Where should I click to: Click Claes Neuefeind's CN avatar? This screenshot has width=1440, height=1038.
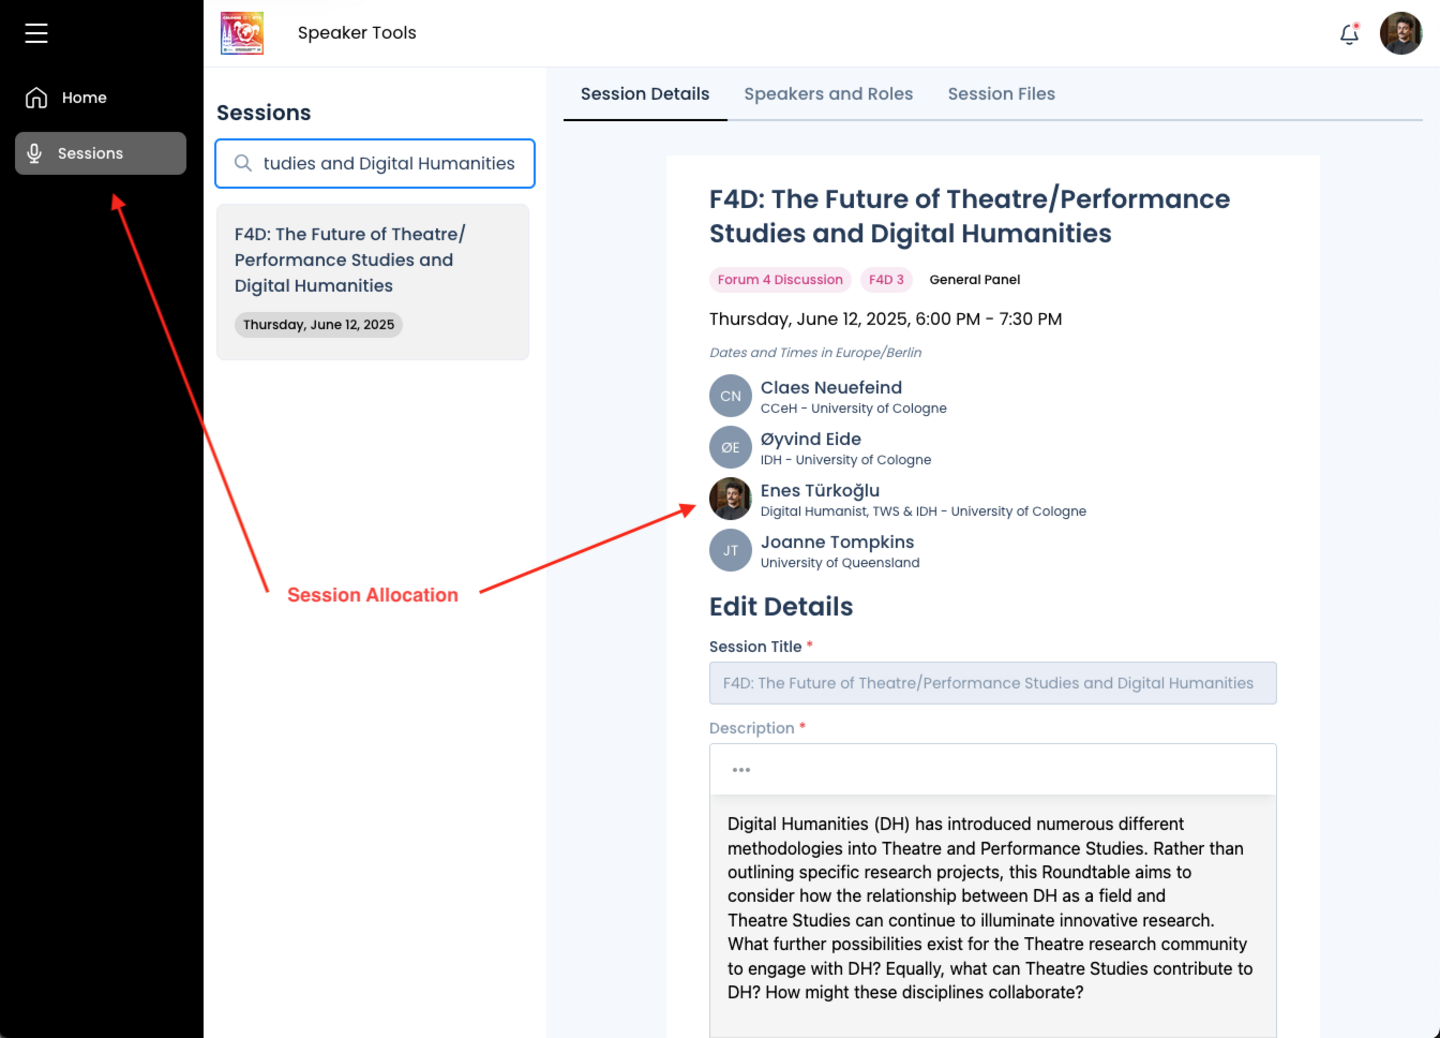point(730,396)
